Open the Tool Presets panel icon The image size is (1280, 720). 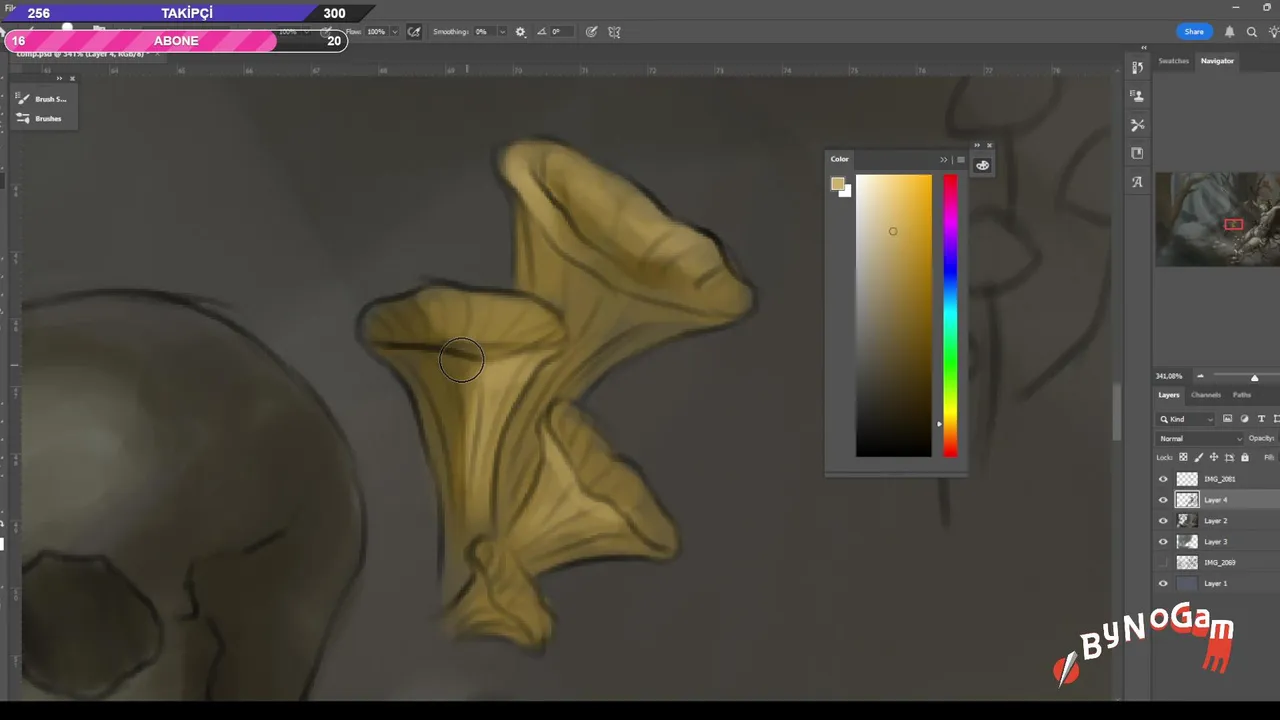pos(1137,125)
